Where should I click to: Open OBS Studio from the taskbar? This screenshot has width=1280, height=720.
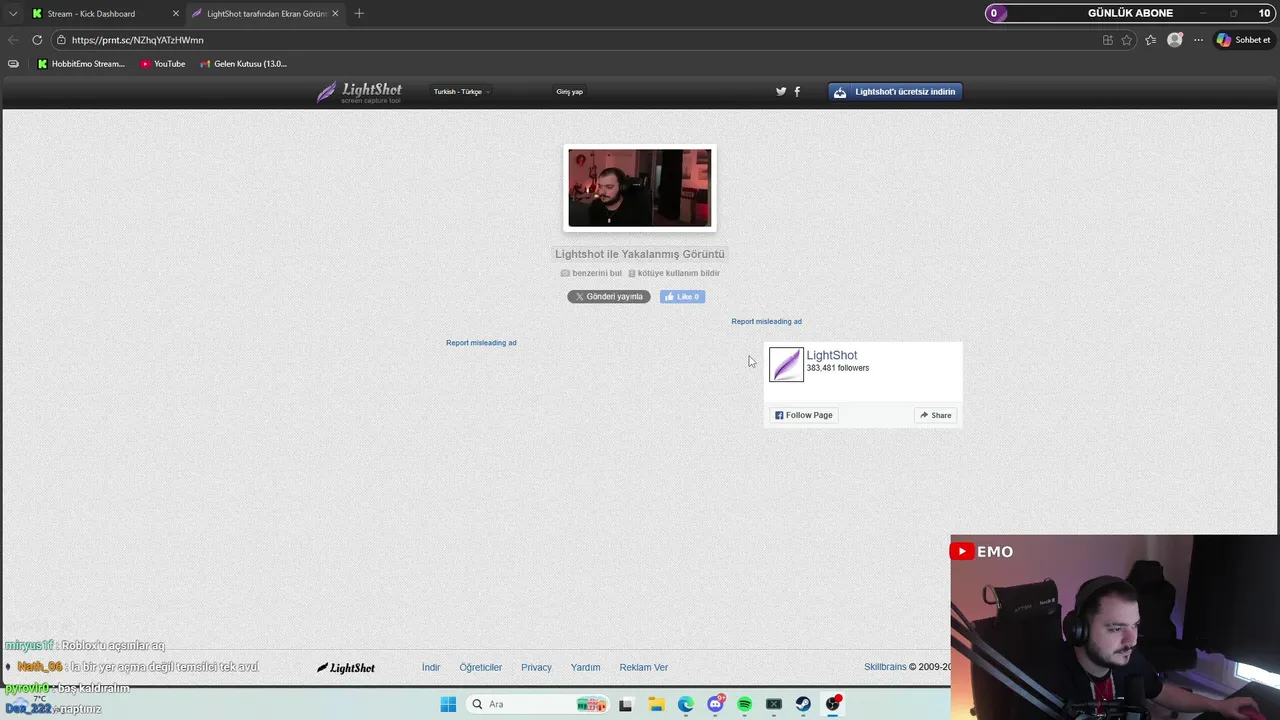pos(833,704)
